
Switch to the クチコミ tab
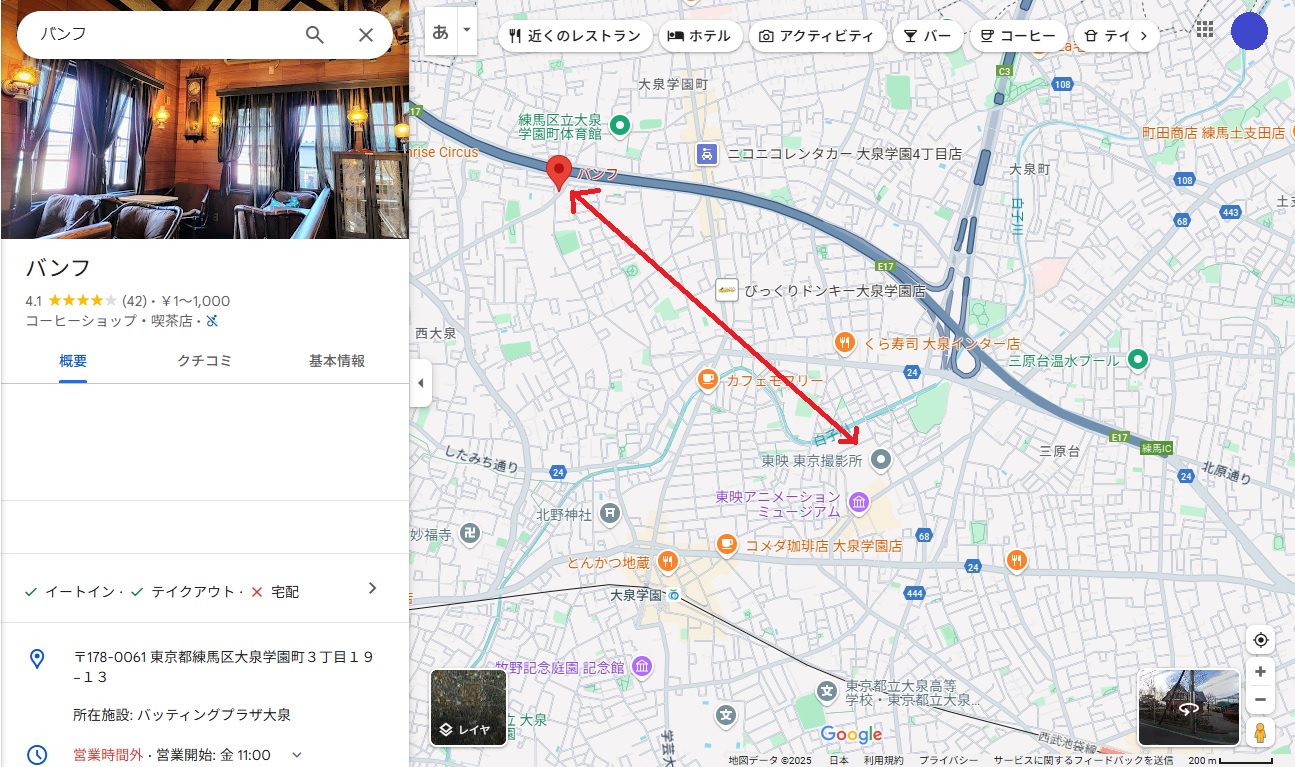(204, 361)
